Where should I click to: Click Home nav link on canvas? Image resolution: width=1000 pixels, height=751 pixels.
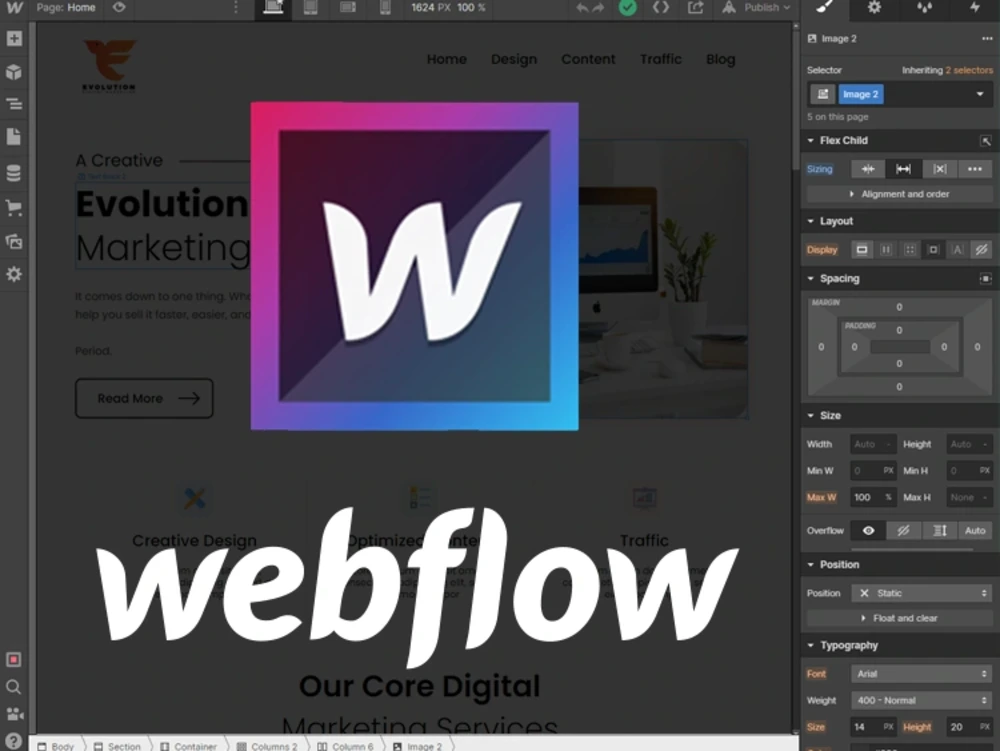click(446, 59)
